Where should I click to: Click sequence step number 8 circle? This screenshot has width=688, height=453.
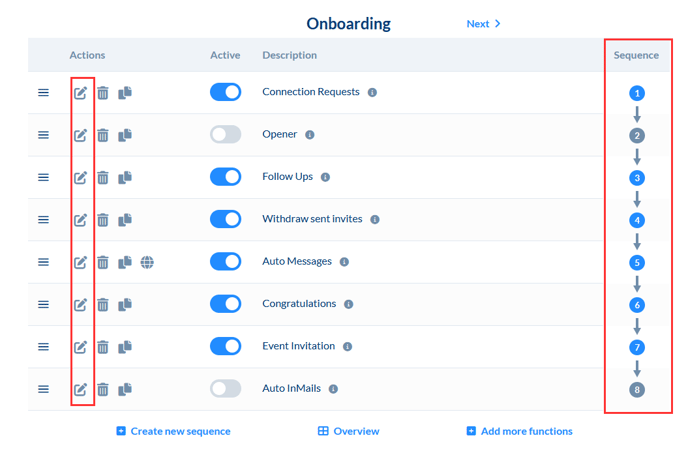[637, 390]
